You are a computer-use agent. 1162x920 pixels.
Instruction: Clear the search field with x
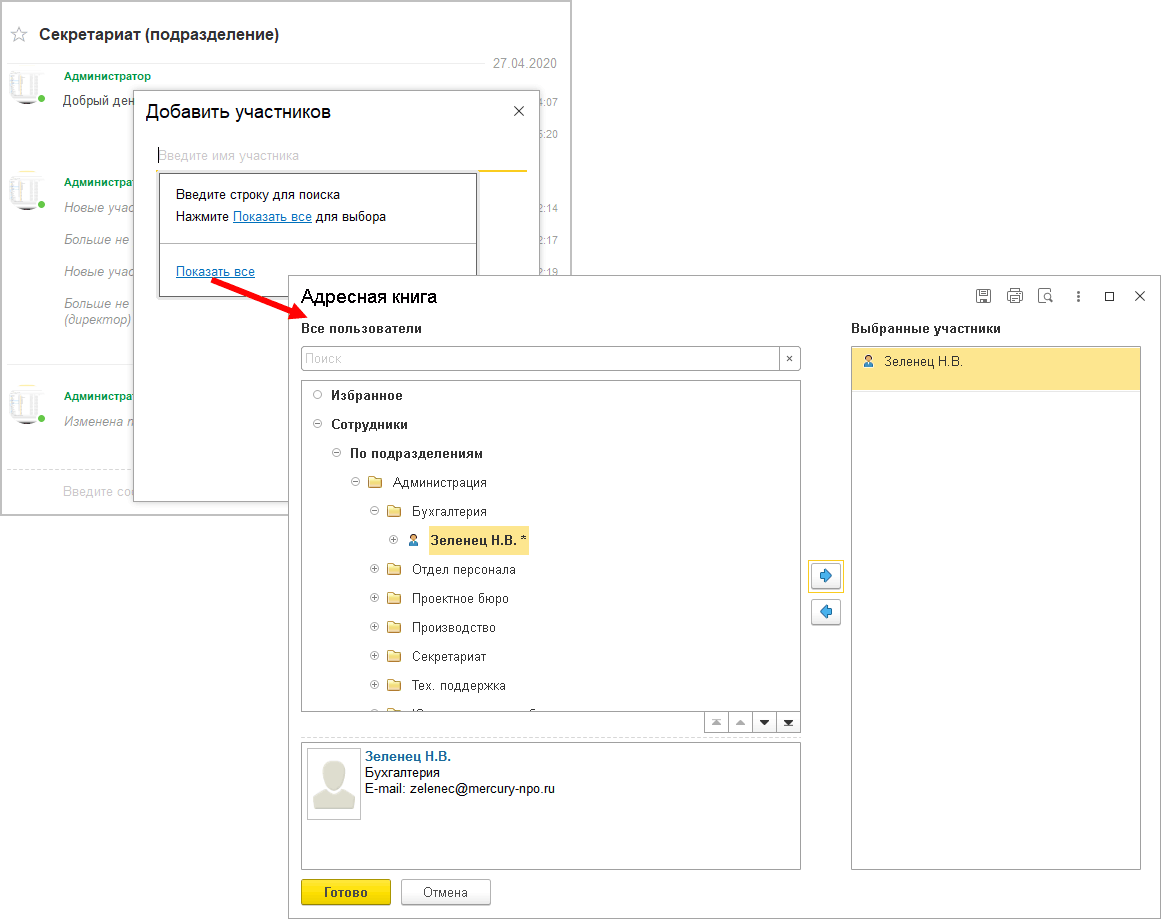tap(790, 359)
